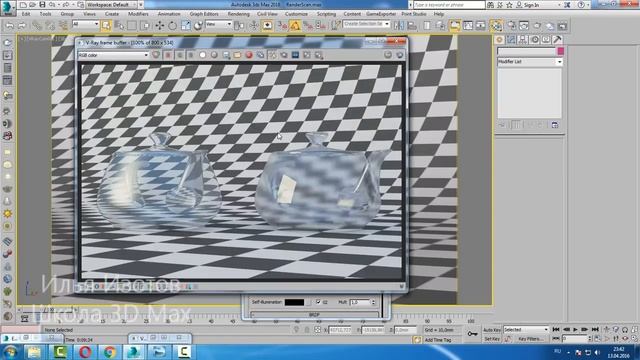Select the Move tool in main toolbar
Screen dimensions: 640x360
[160, 26]
